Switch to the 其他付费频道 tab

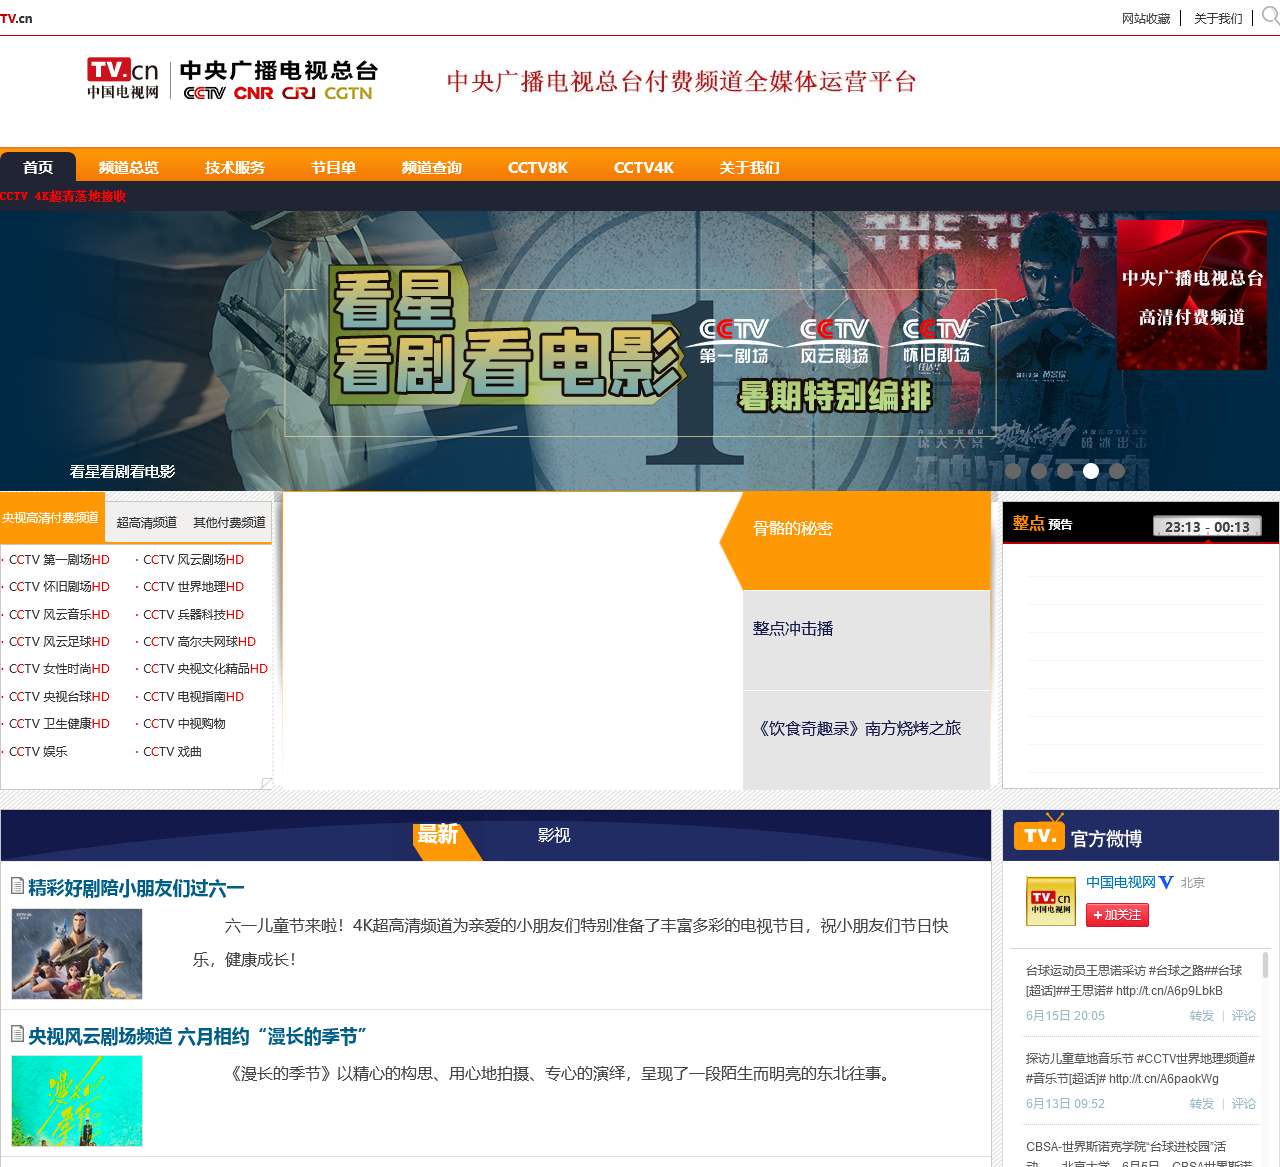(229, 522)
